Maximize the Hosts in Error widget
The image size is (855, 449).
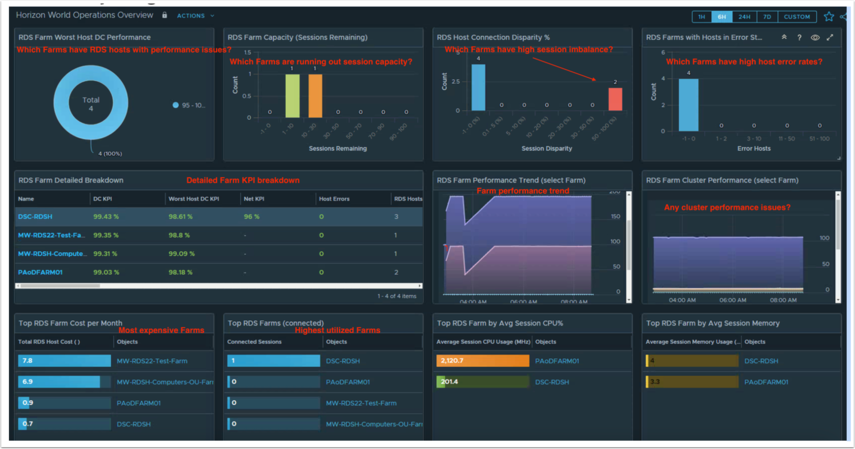830,38
